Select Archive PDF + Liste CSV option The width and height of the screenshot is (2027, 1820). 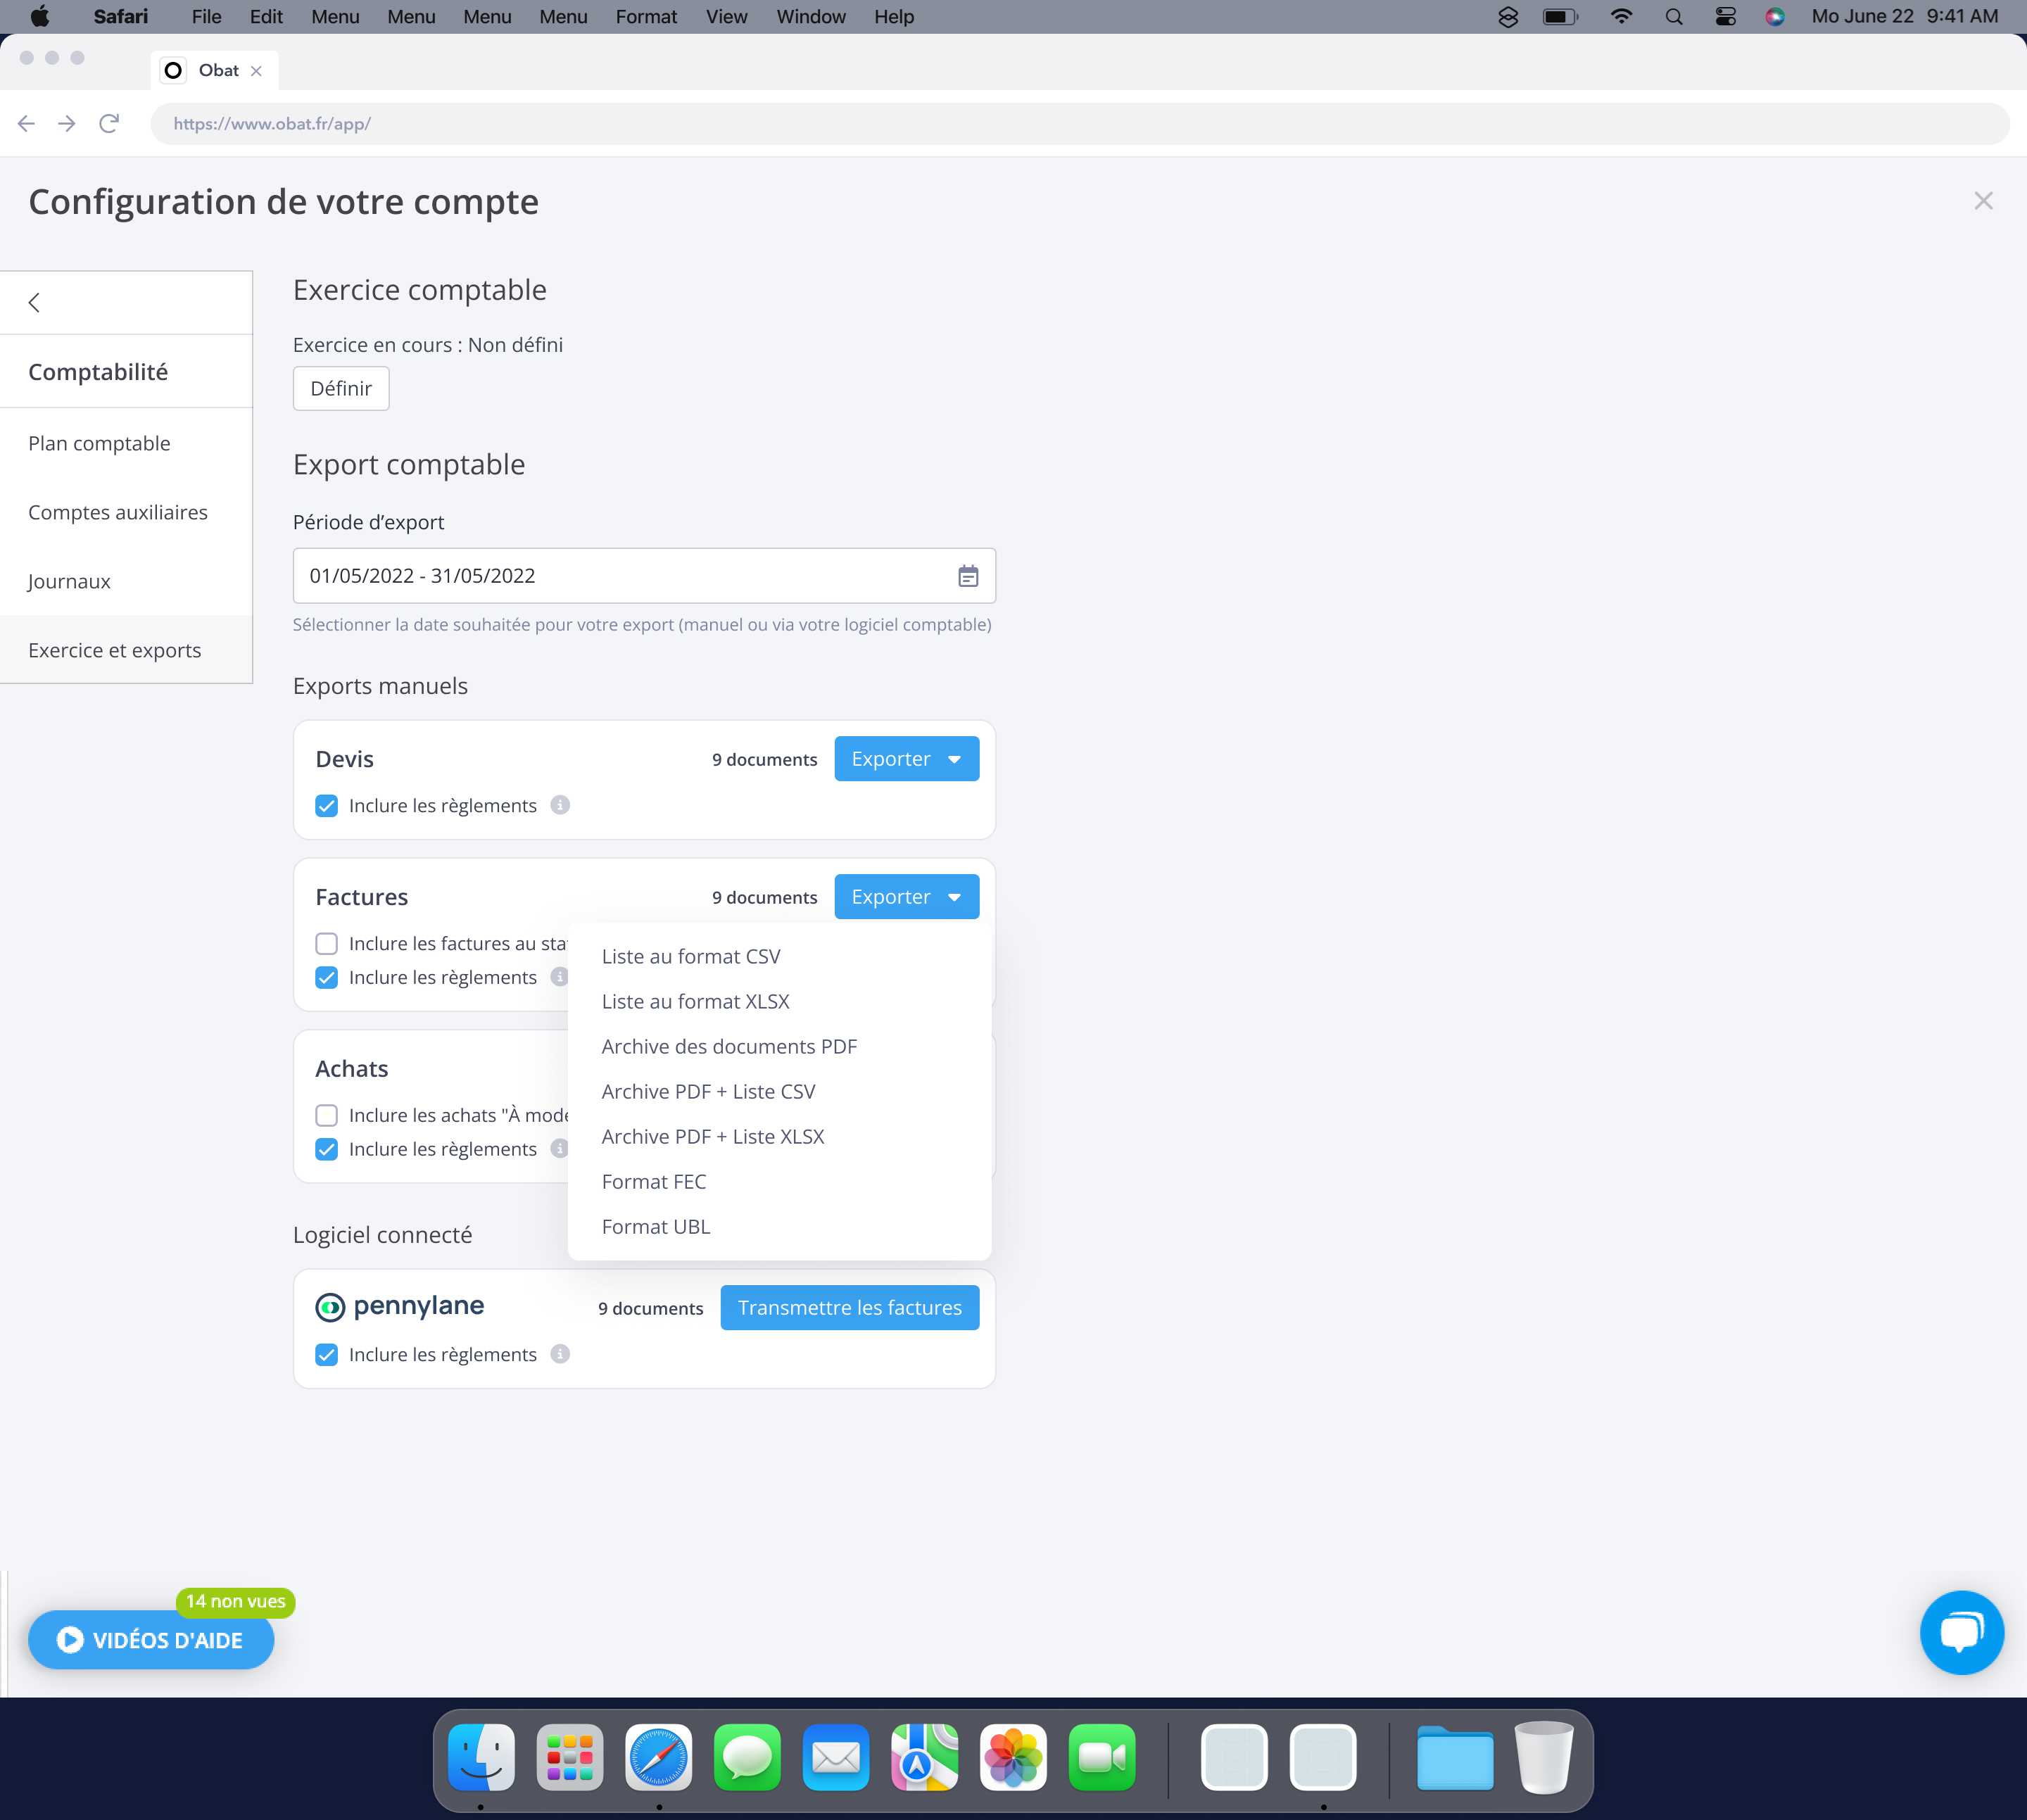[x=708, y=1092]
